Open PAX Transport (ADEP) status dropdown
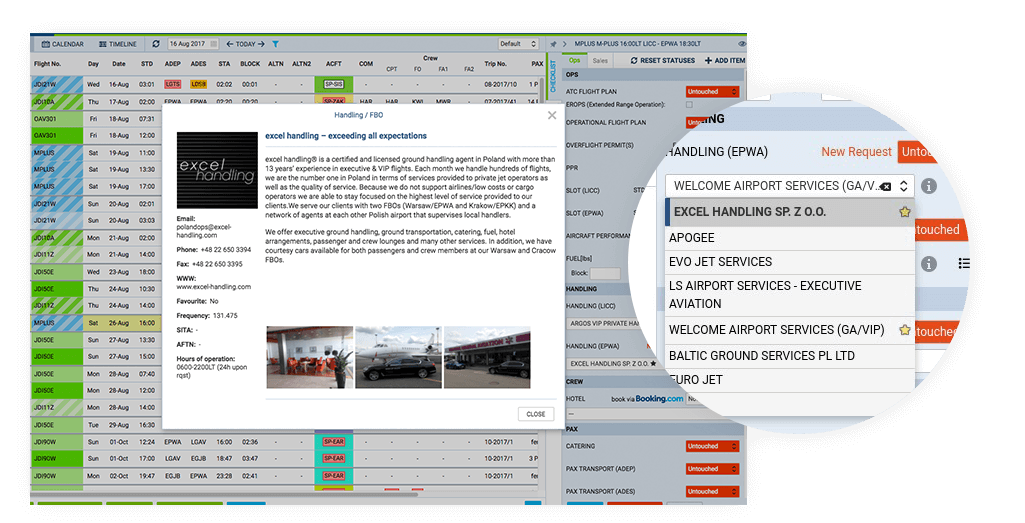This screenshot has height=523, width=1025. pyautogui.click(x=713, y=469)
